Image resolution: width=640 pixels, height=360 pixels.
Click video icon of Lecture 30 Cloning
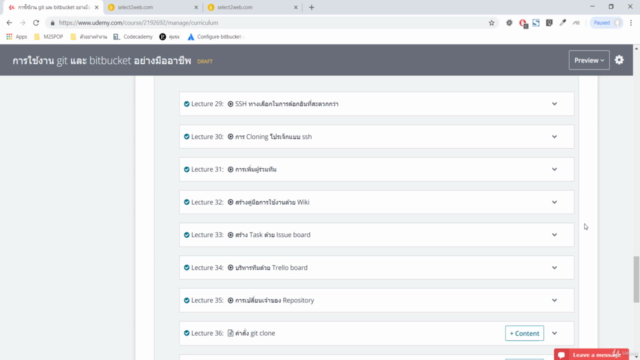(230, 137)
